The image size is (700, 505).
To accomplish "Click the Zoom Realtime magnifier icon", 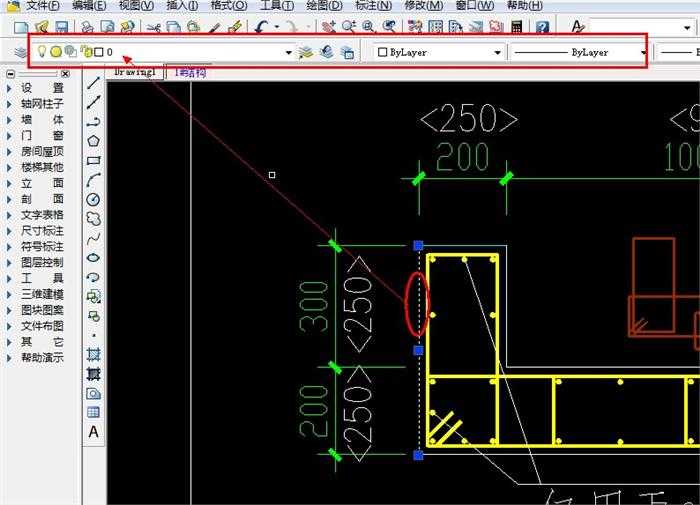I will pyautogui.click(x=349, y=28).
